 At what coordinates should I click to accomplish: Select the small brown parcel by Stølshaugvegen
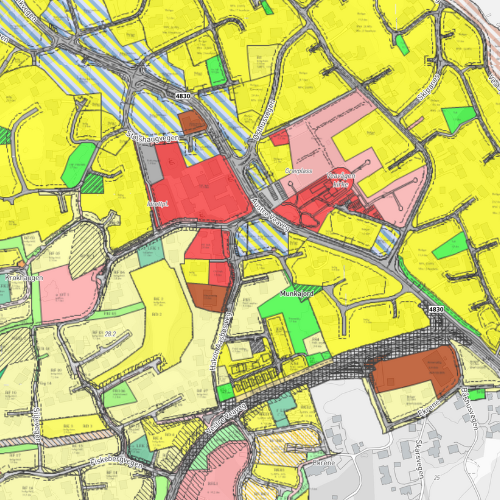(x=193, y=123)
